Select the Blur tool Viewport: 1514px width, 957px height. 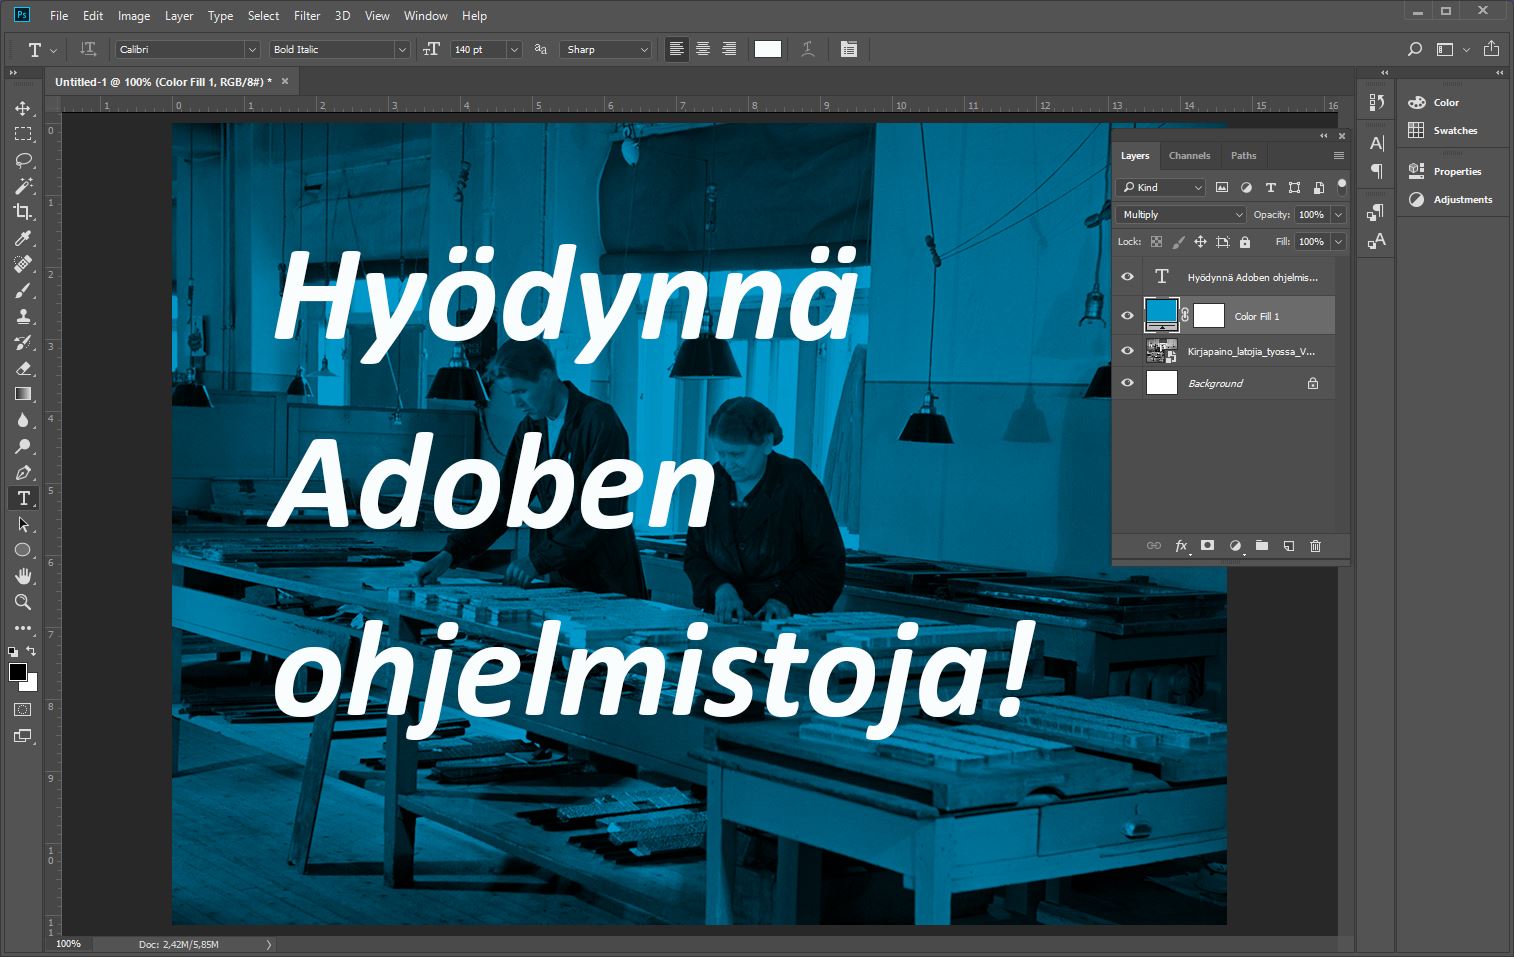[23, 420]
